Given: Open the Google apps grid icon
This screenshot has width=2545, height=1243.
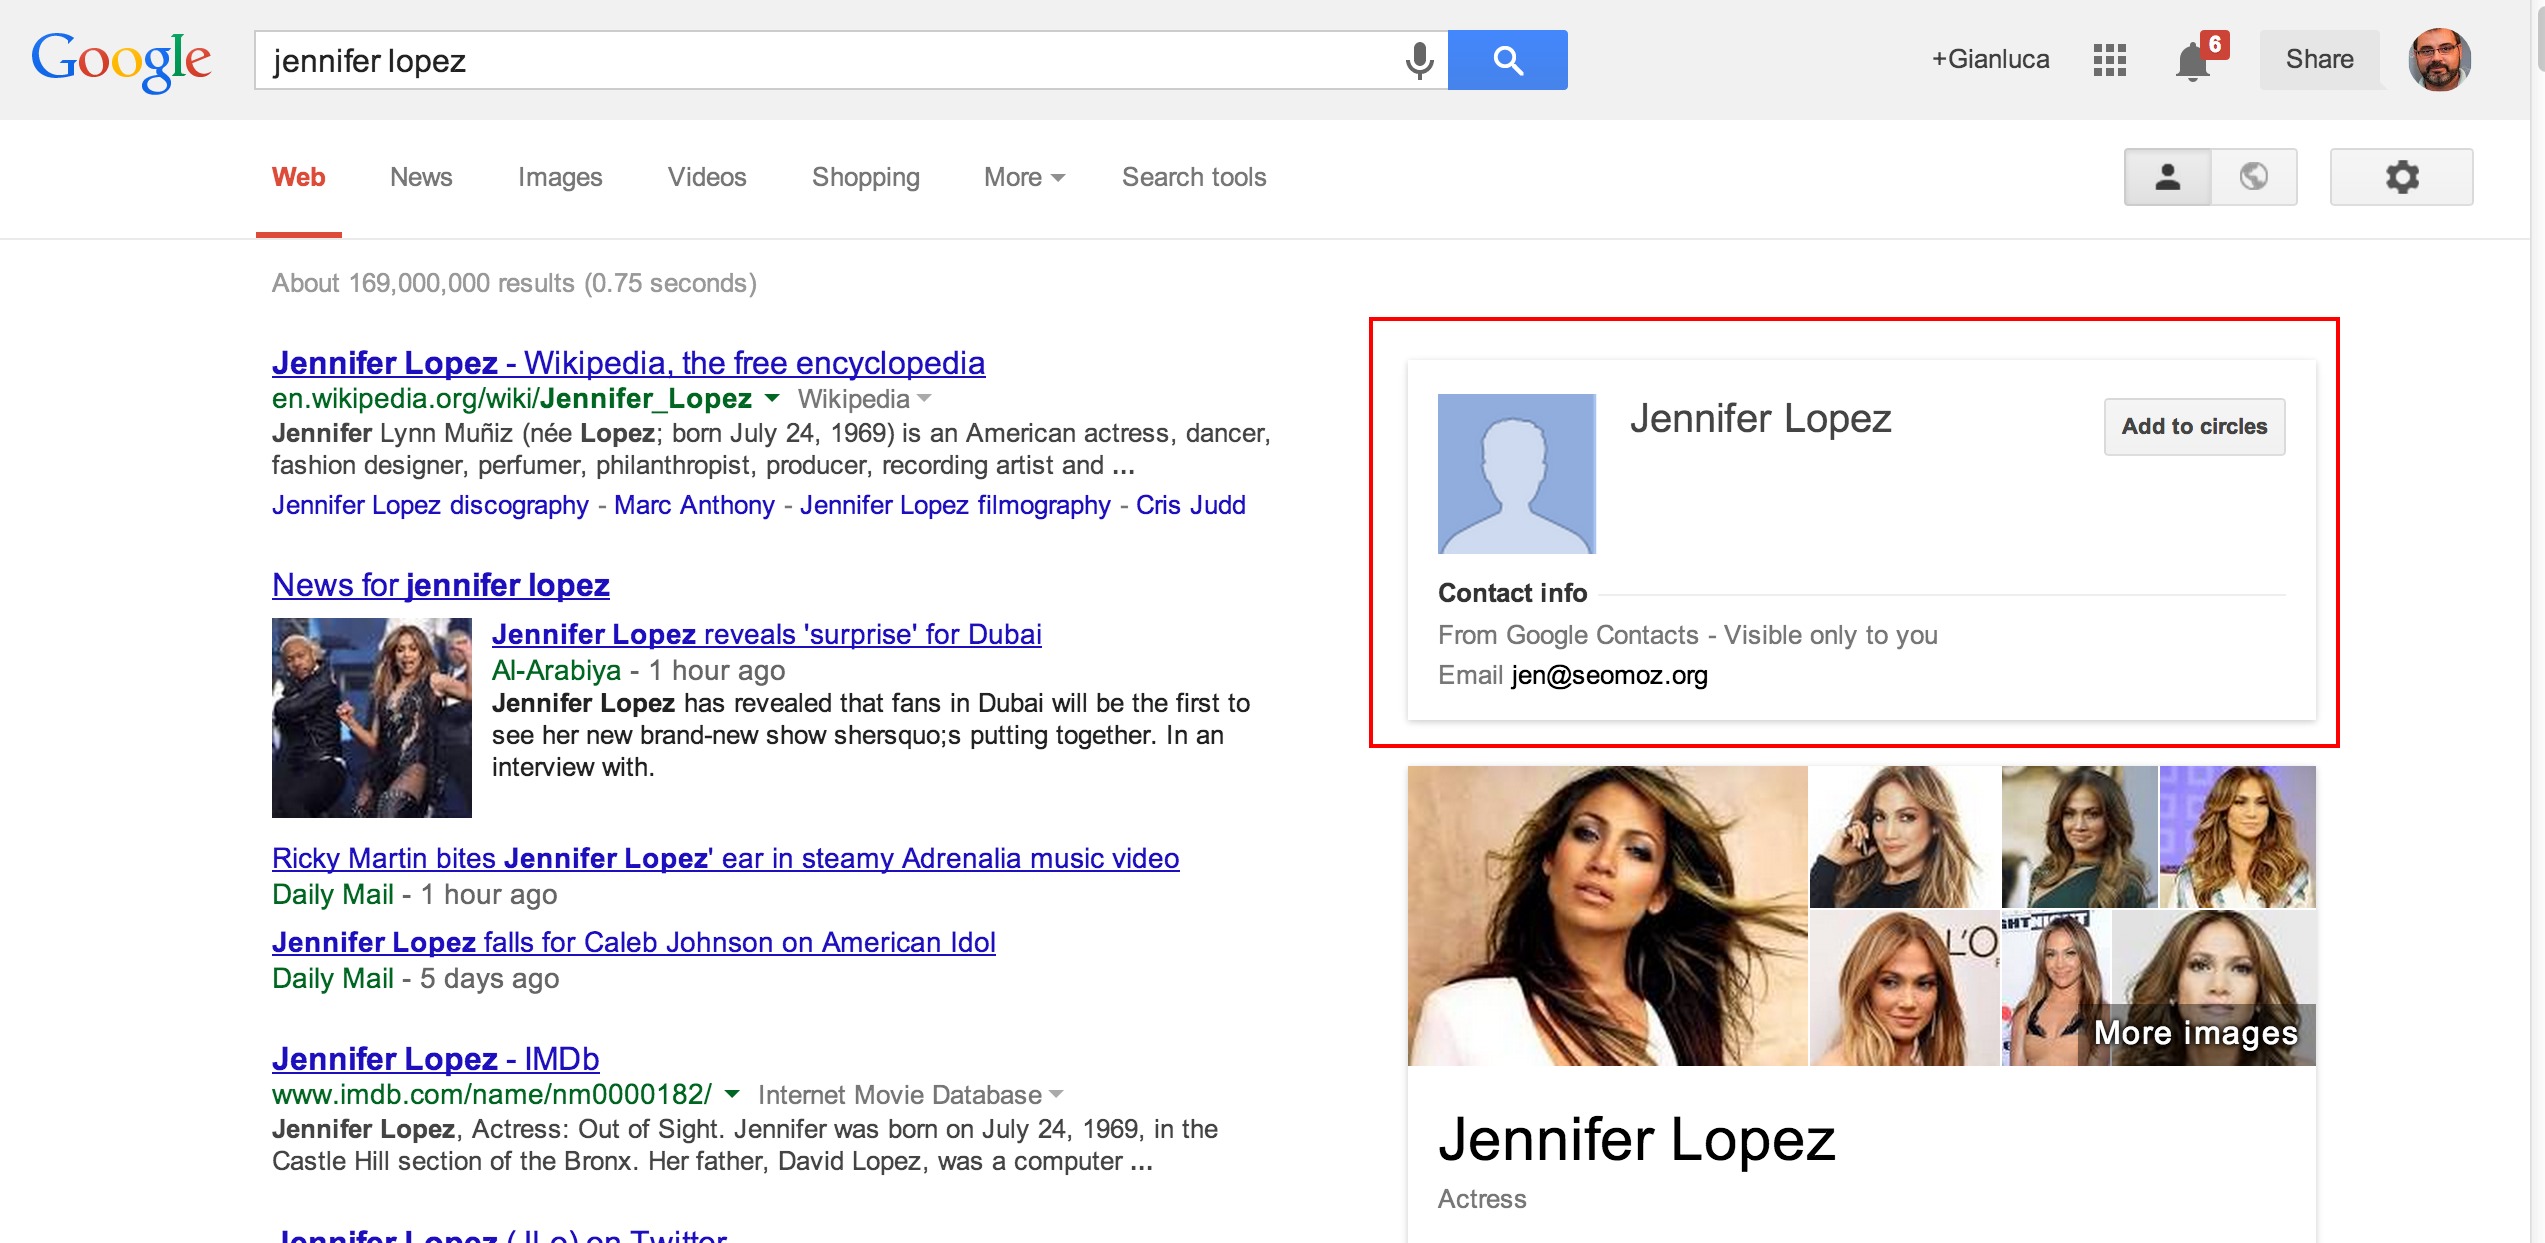Looking at the screenshot, I should 2109,60.
